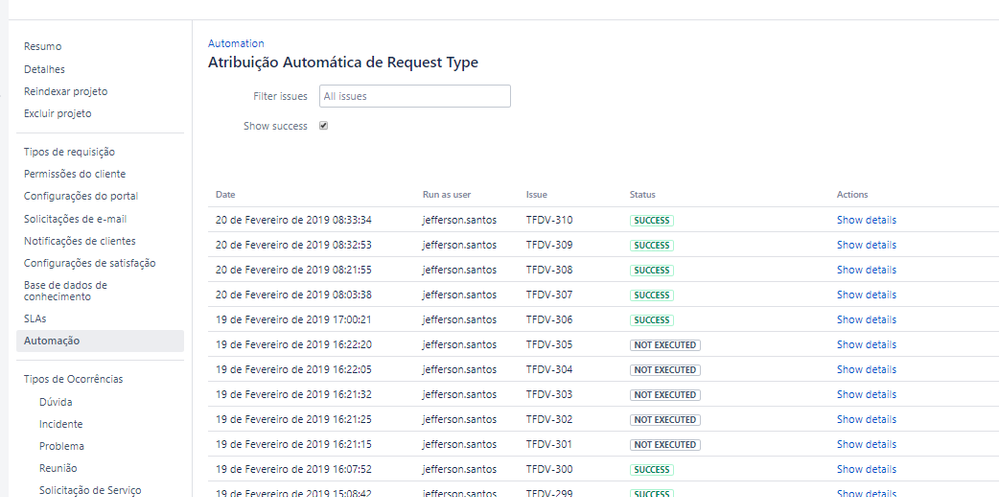The width and height of the screenshot is (999, 497).
Task: Select Reindexar projeto in sidebar
Action: (x=66, y=91)
